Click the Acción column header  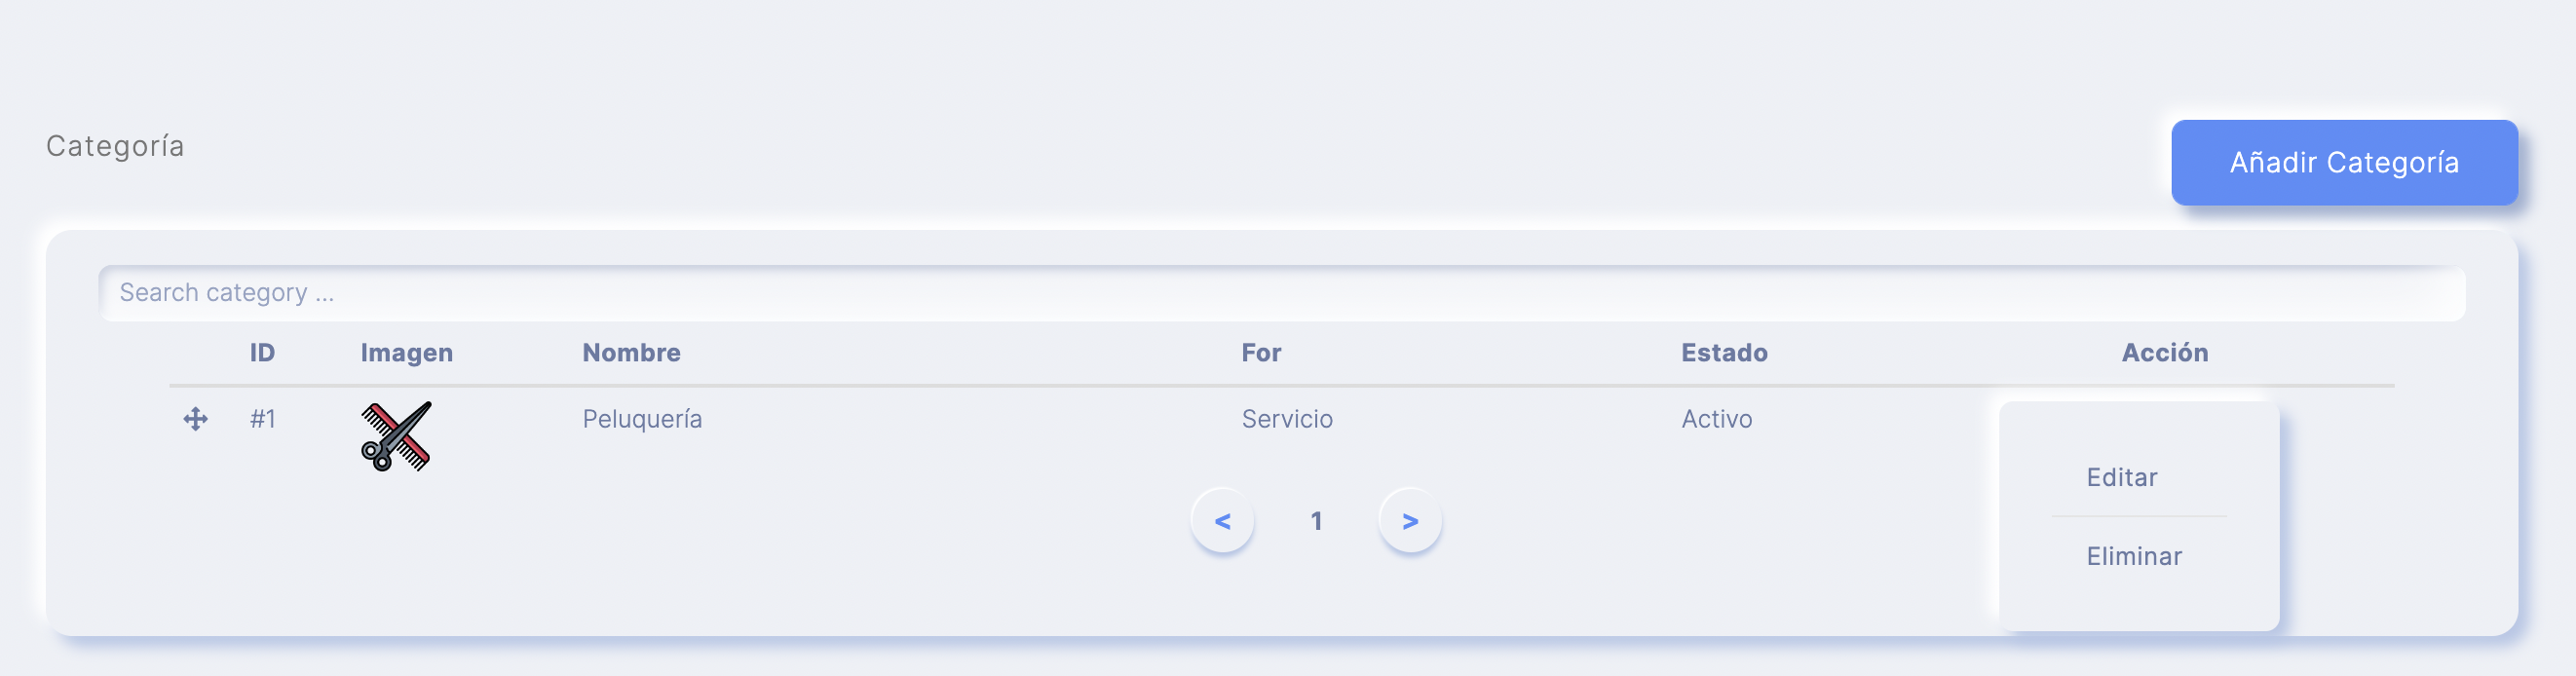pyautogui.click(x=2165, y=352)
